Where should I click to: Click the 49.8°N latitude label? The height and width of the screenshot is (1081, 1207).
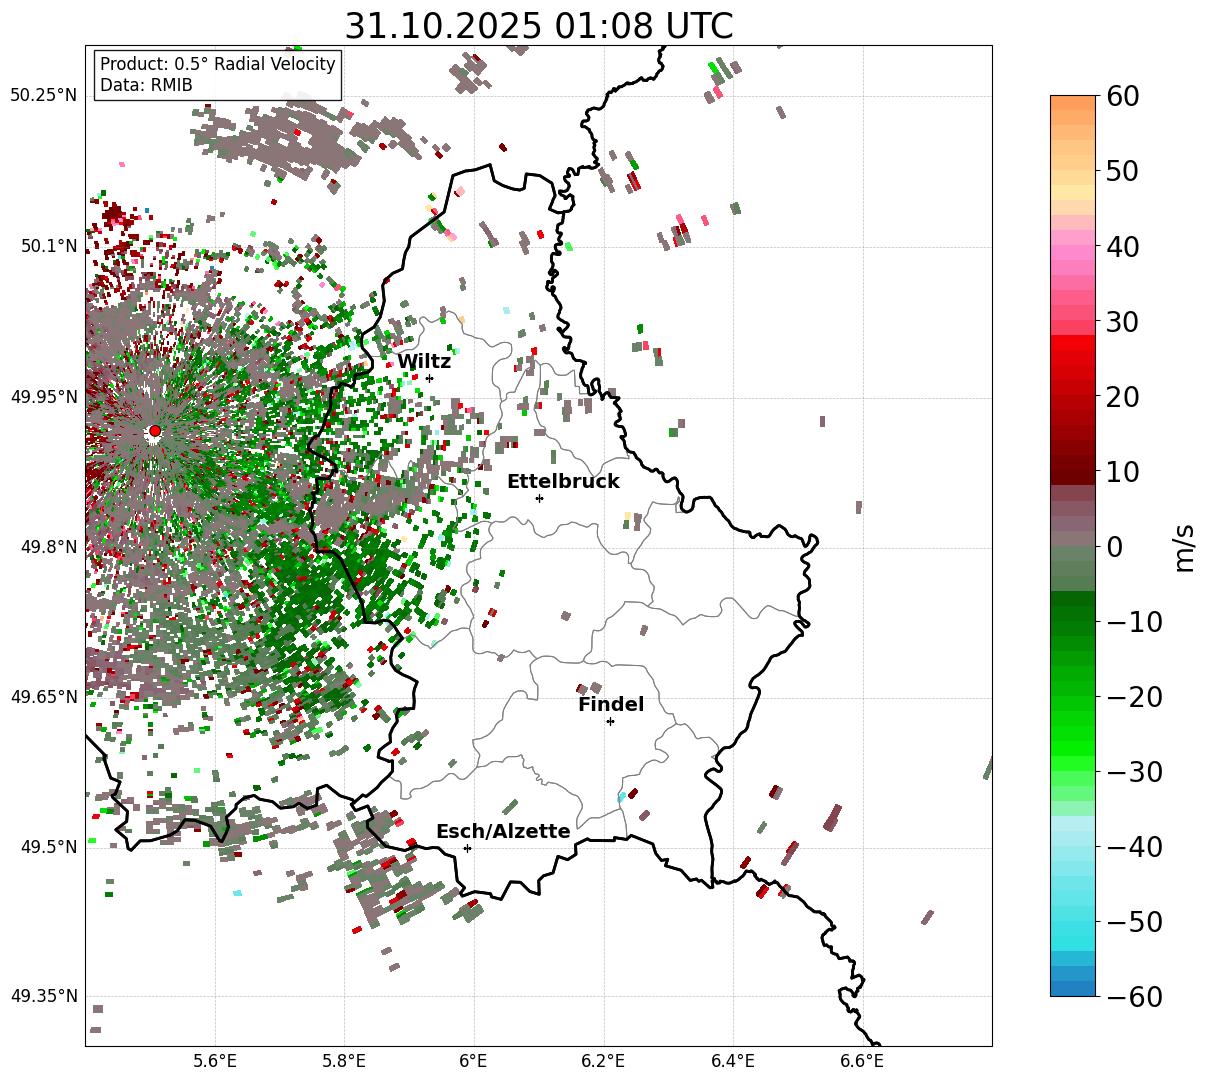coord(48,547)
